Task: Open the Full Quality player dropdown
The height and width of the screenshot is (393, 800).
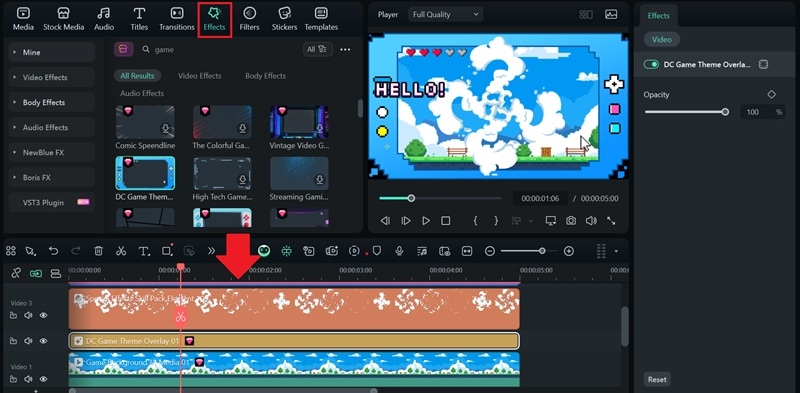Action: 445,14
